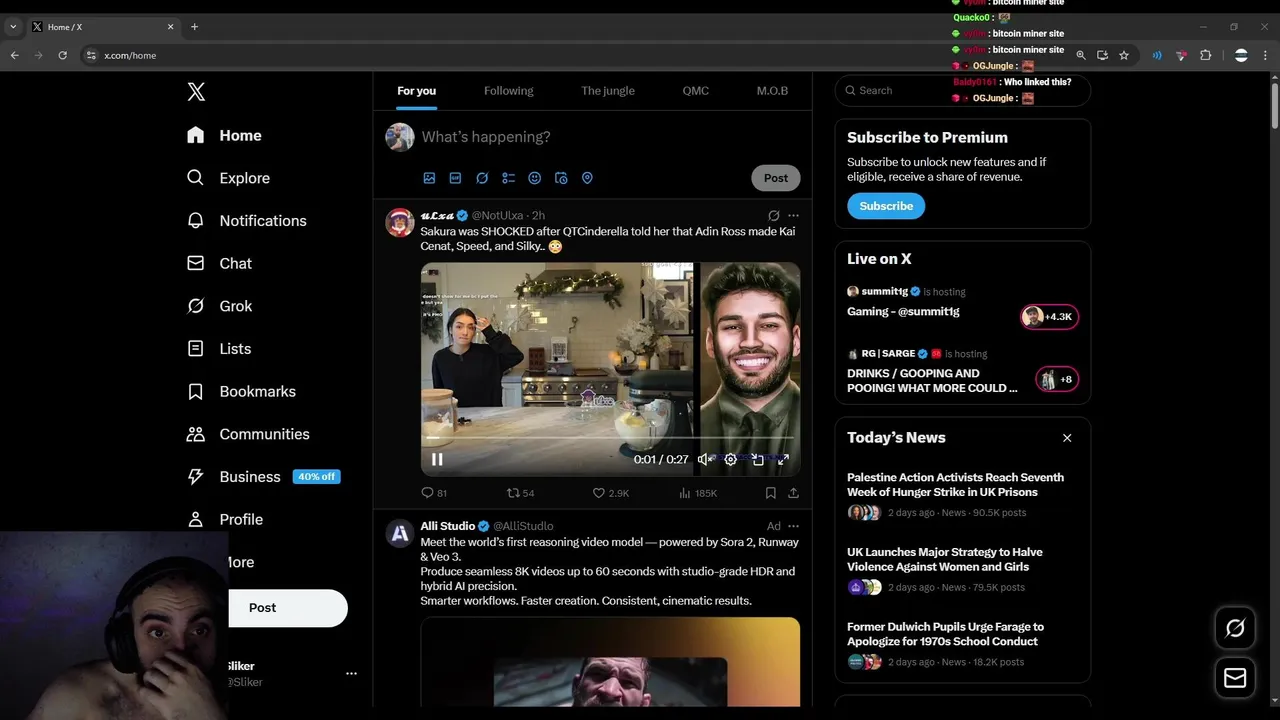The height and width of the screenshot is (720, 1280).
Task: Open more options on NotUlxa post
Action: [793, 215]
